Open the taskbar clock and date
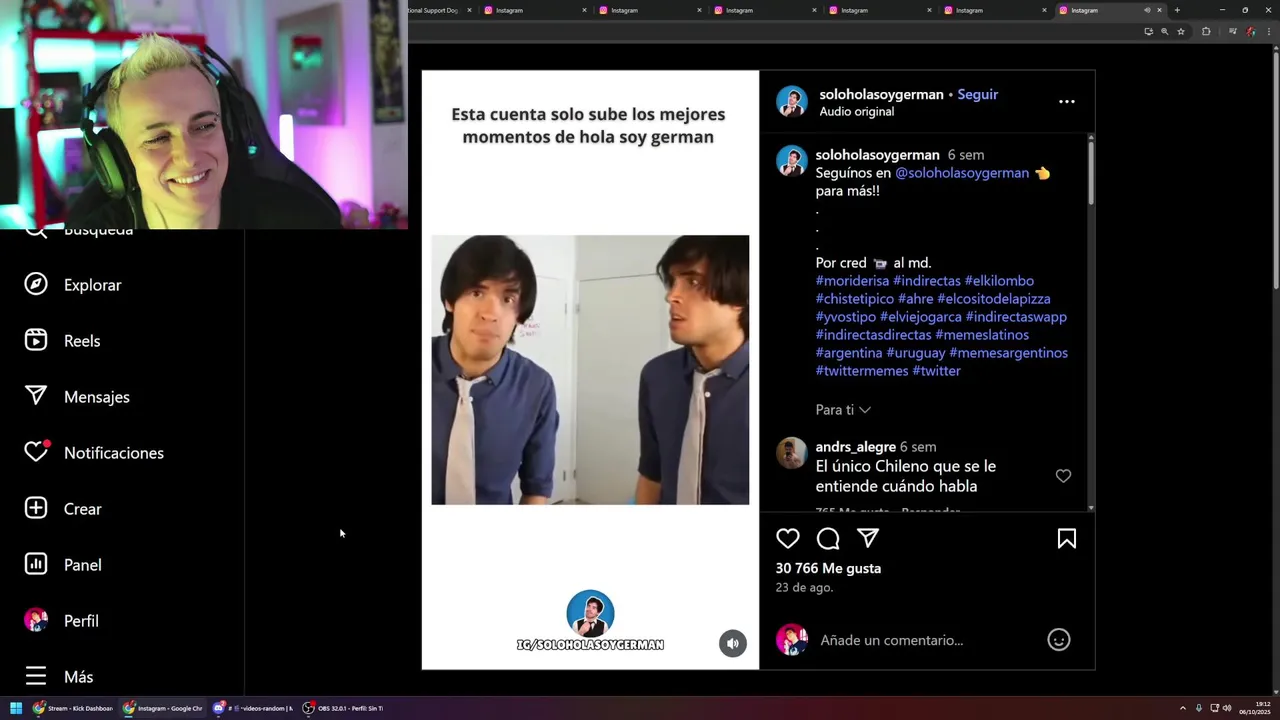This screenshot has width=1280, height=720. pos(1256,708)
